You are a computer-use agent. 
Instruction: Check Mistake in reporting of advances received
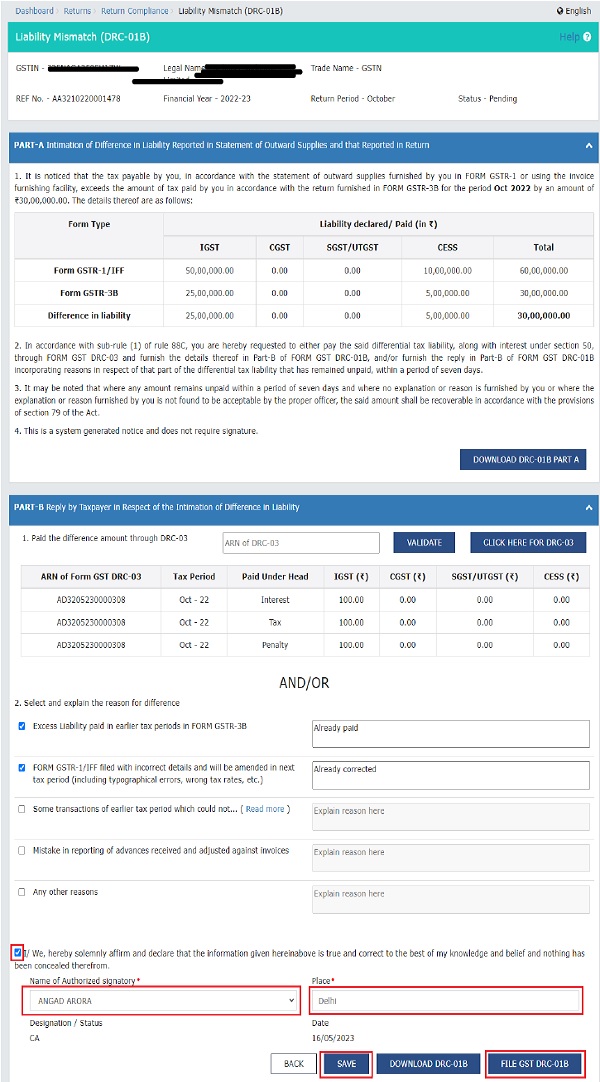(x=22, y=850)
